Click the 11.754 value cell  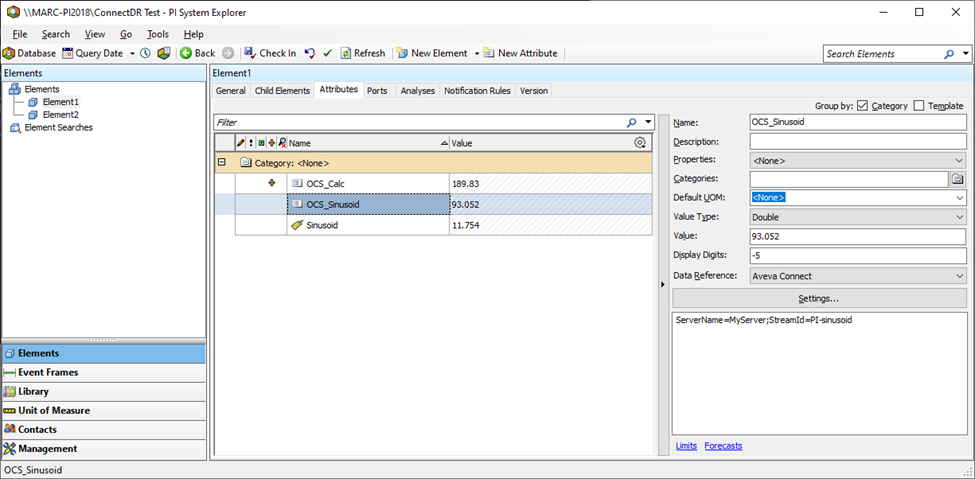pos(550,225)
